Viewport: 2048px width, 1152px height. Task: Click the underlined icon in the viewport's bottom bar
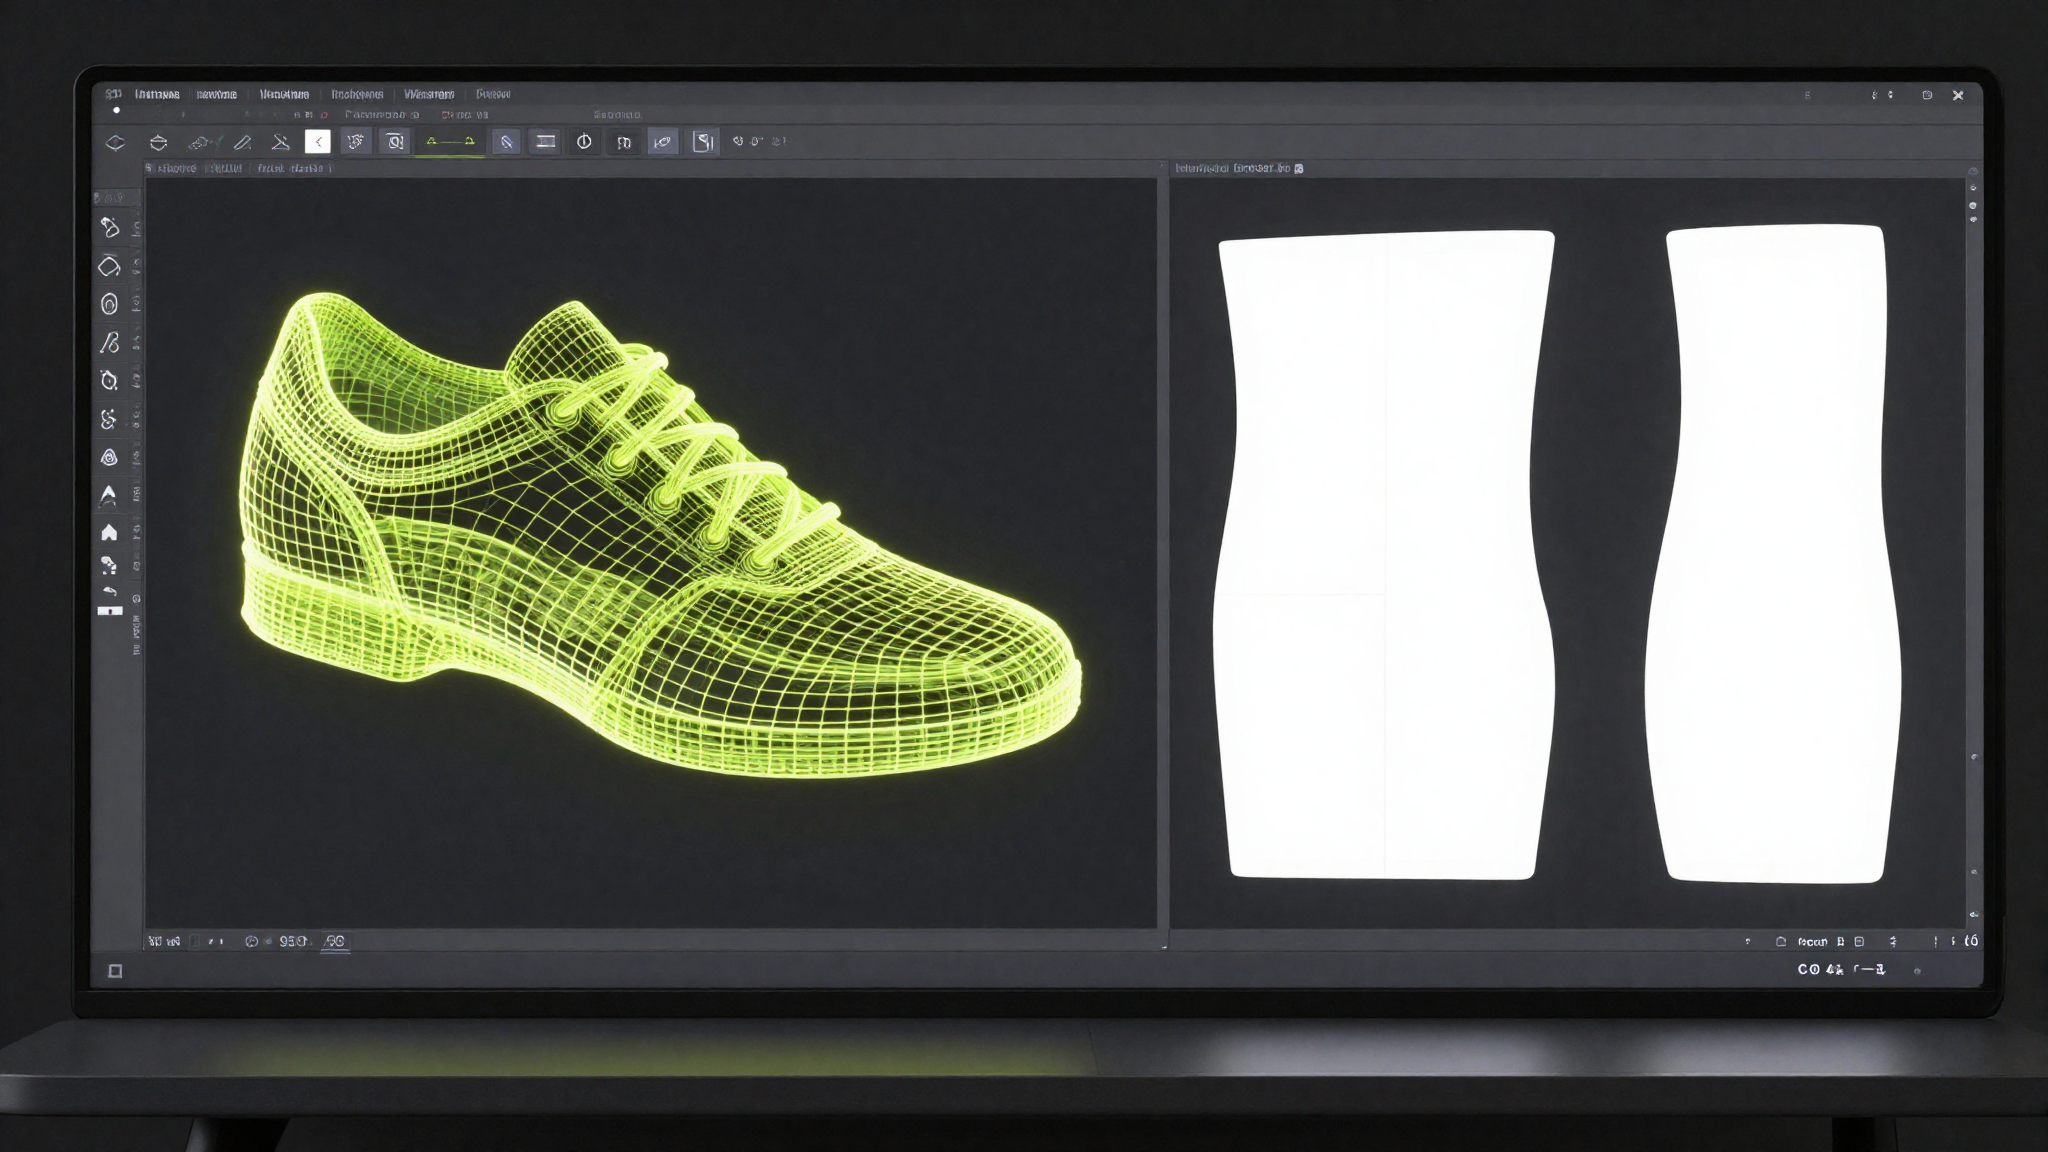point(335,942)
